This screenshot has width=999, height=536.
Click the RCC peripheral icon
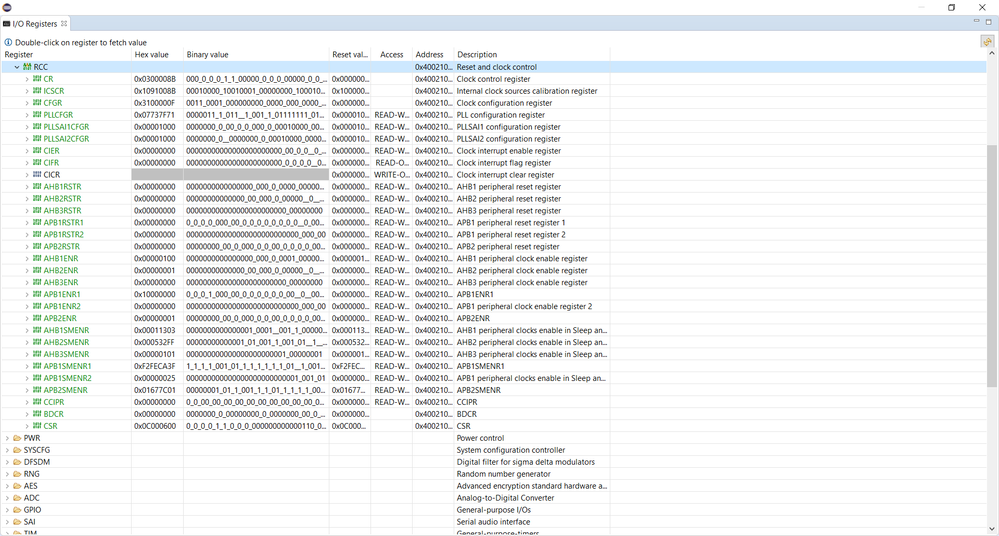coord(27,67)
